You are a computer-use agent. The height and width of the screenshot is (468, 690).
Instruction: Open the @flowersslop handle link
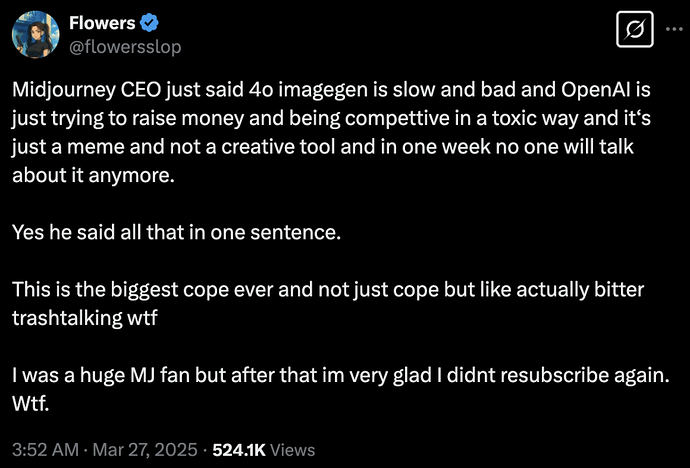tap(126, 46)
